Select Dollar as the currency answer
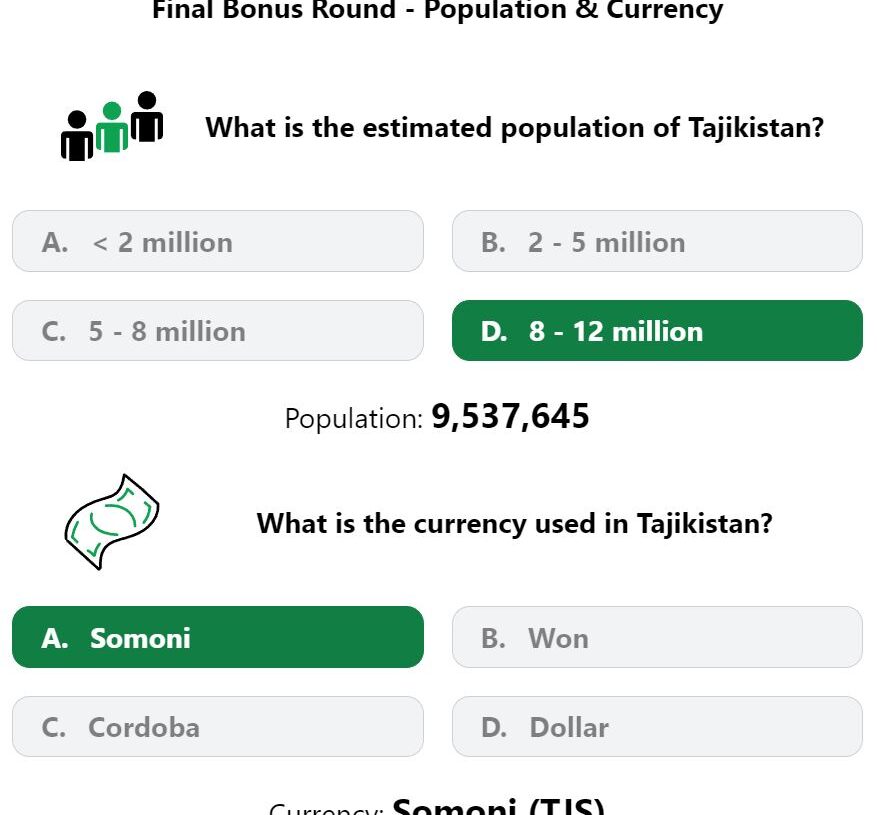Image resolution: width=877 pixels, height=815 pixels. point(657,727)
